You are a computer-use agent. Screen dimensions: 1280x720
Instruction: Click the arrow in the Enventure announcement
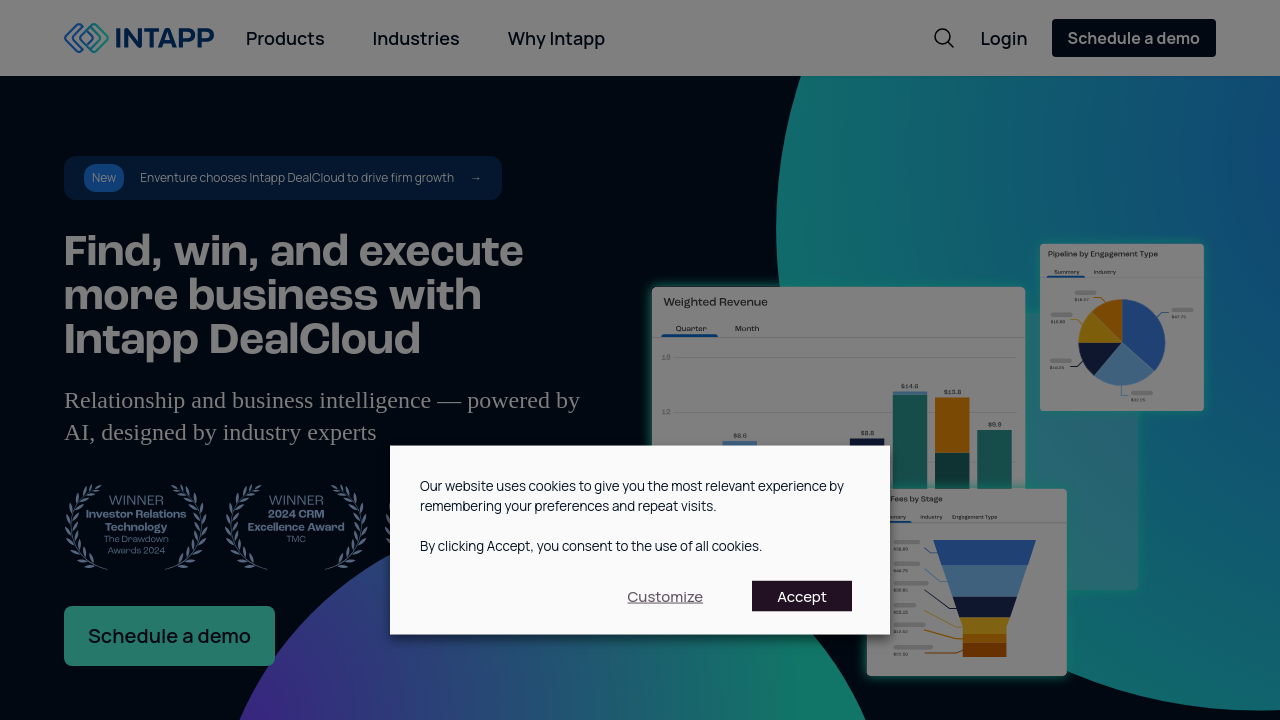(x=475, y=178)
